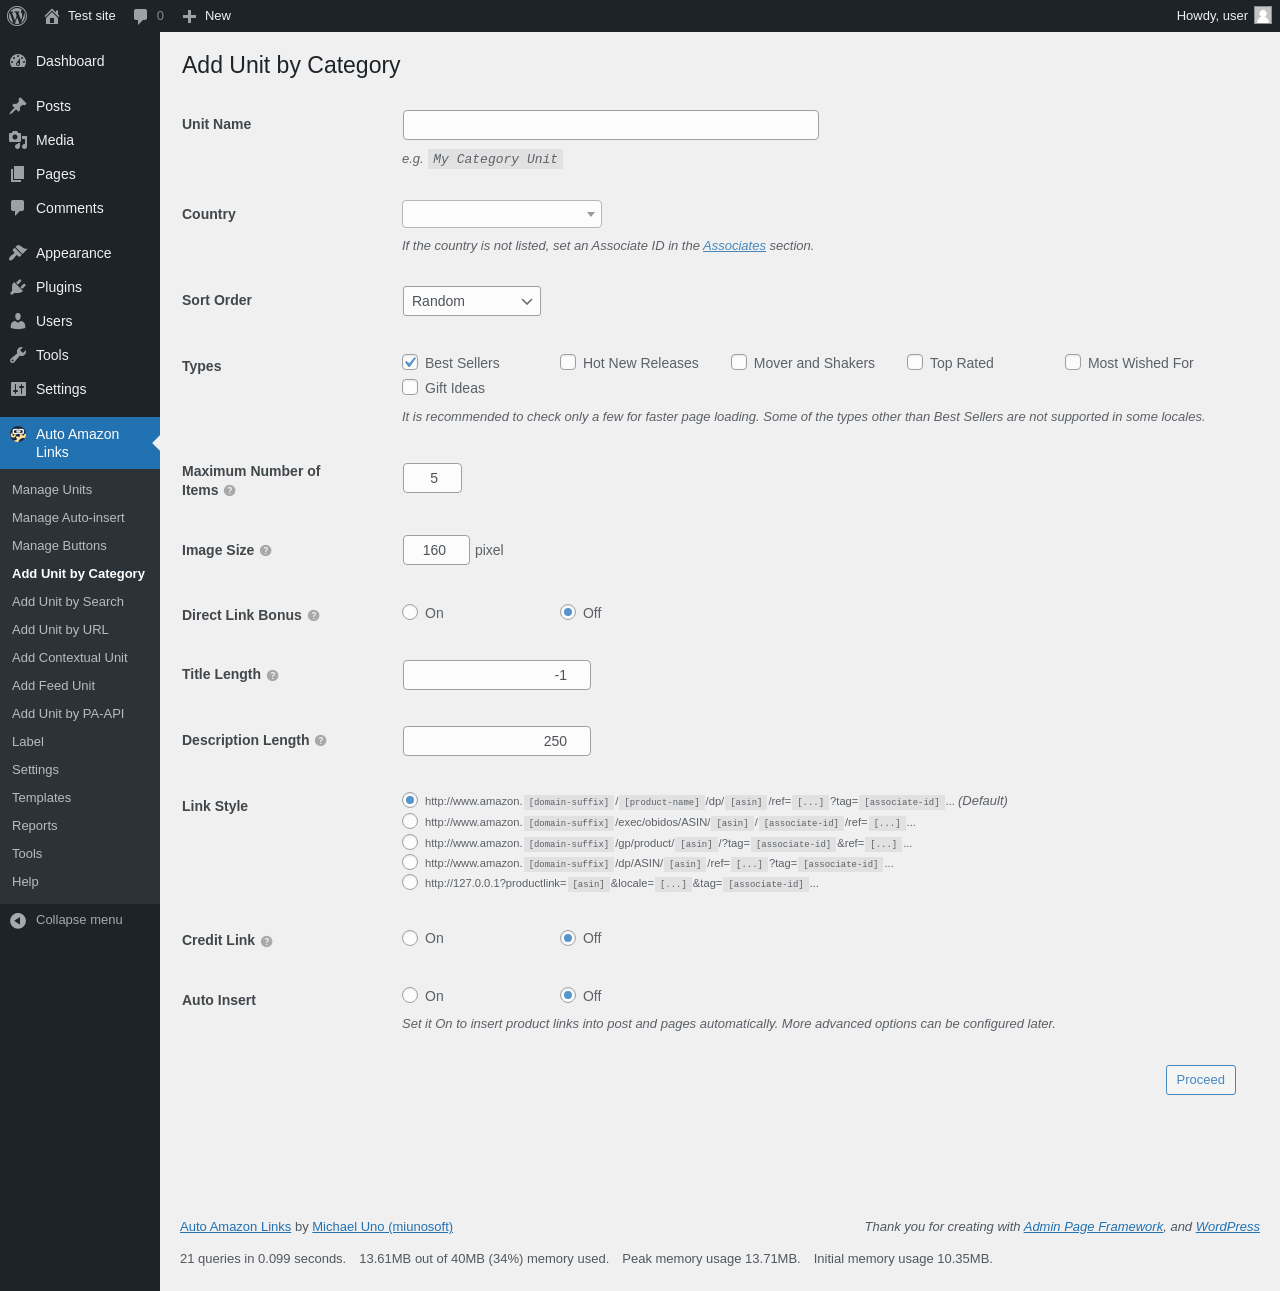Open the Templates submenu item
Viewport: 1280px width, 1291px height.
tap(41, 798)
